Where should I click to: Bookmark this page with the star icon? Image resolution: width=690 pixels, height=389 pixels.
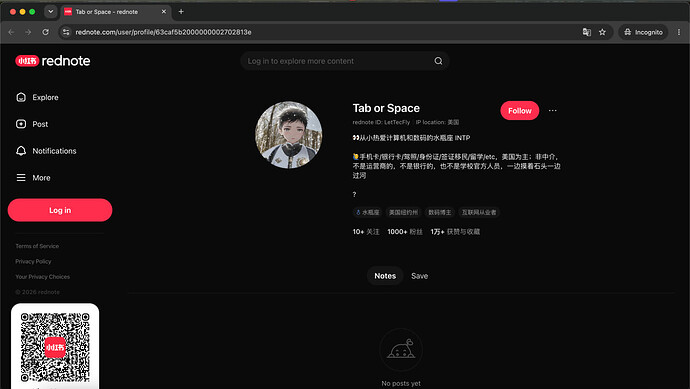pos(602,32)
